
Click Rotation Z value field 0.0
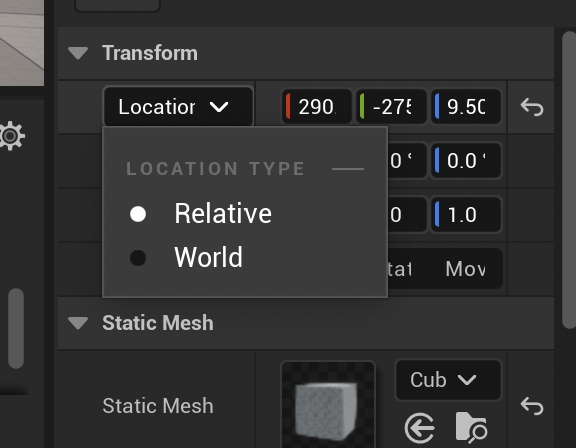pyautogui.click(x=466, y=161)
